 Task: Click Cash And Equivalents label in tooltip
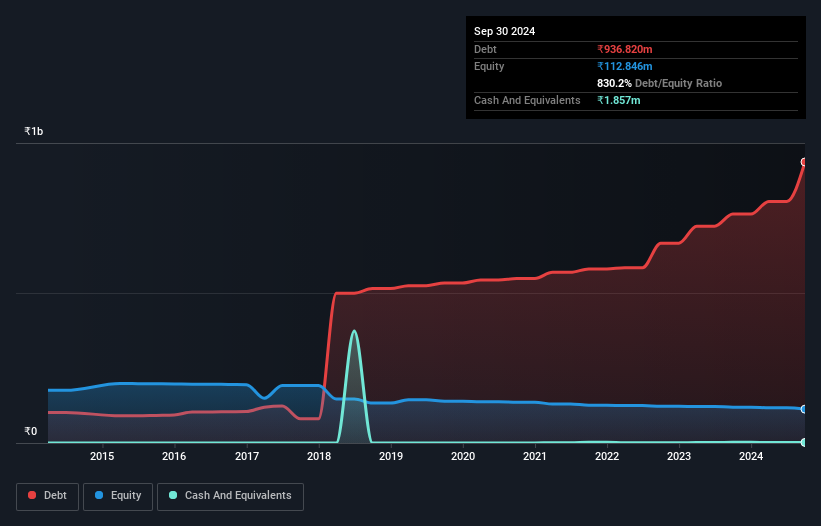coord(527,100)
